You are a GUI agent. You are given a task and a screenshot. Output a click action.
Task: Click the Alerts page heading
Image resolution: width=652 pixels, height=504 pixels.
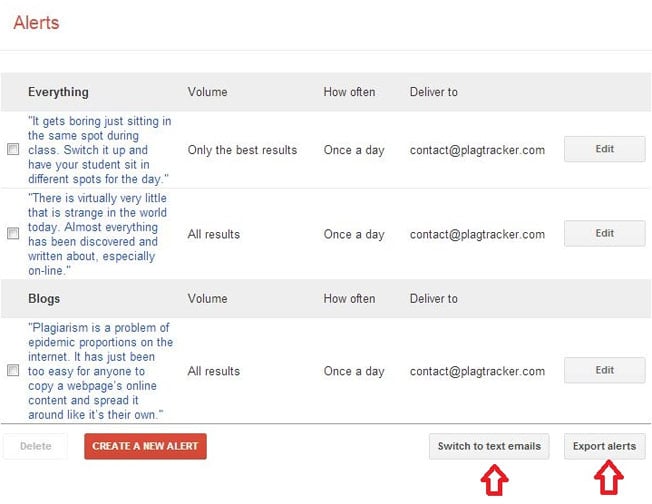click(x=36, y=23)
